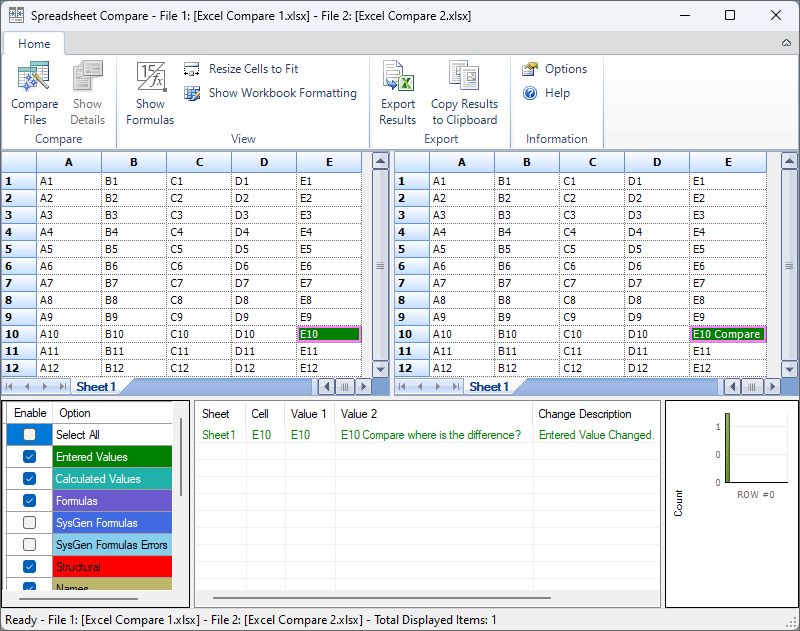Toggle the Show Formulas icon
The image size is (800, 631).
[151, 77]
